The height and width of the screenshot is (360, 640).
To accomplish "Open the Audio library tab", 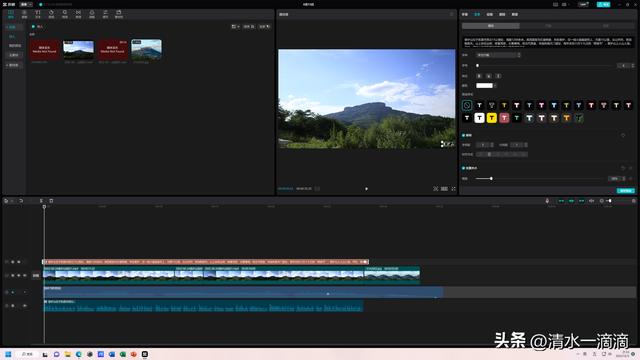I will click(24, 14).
